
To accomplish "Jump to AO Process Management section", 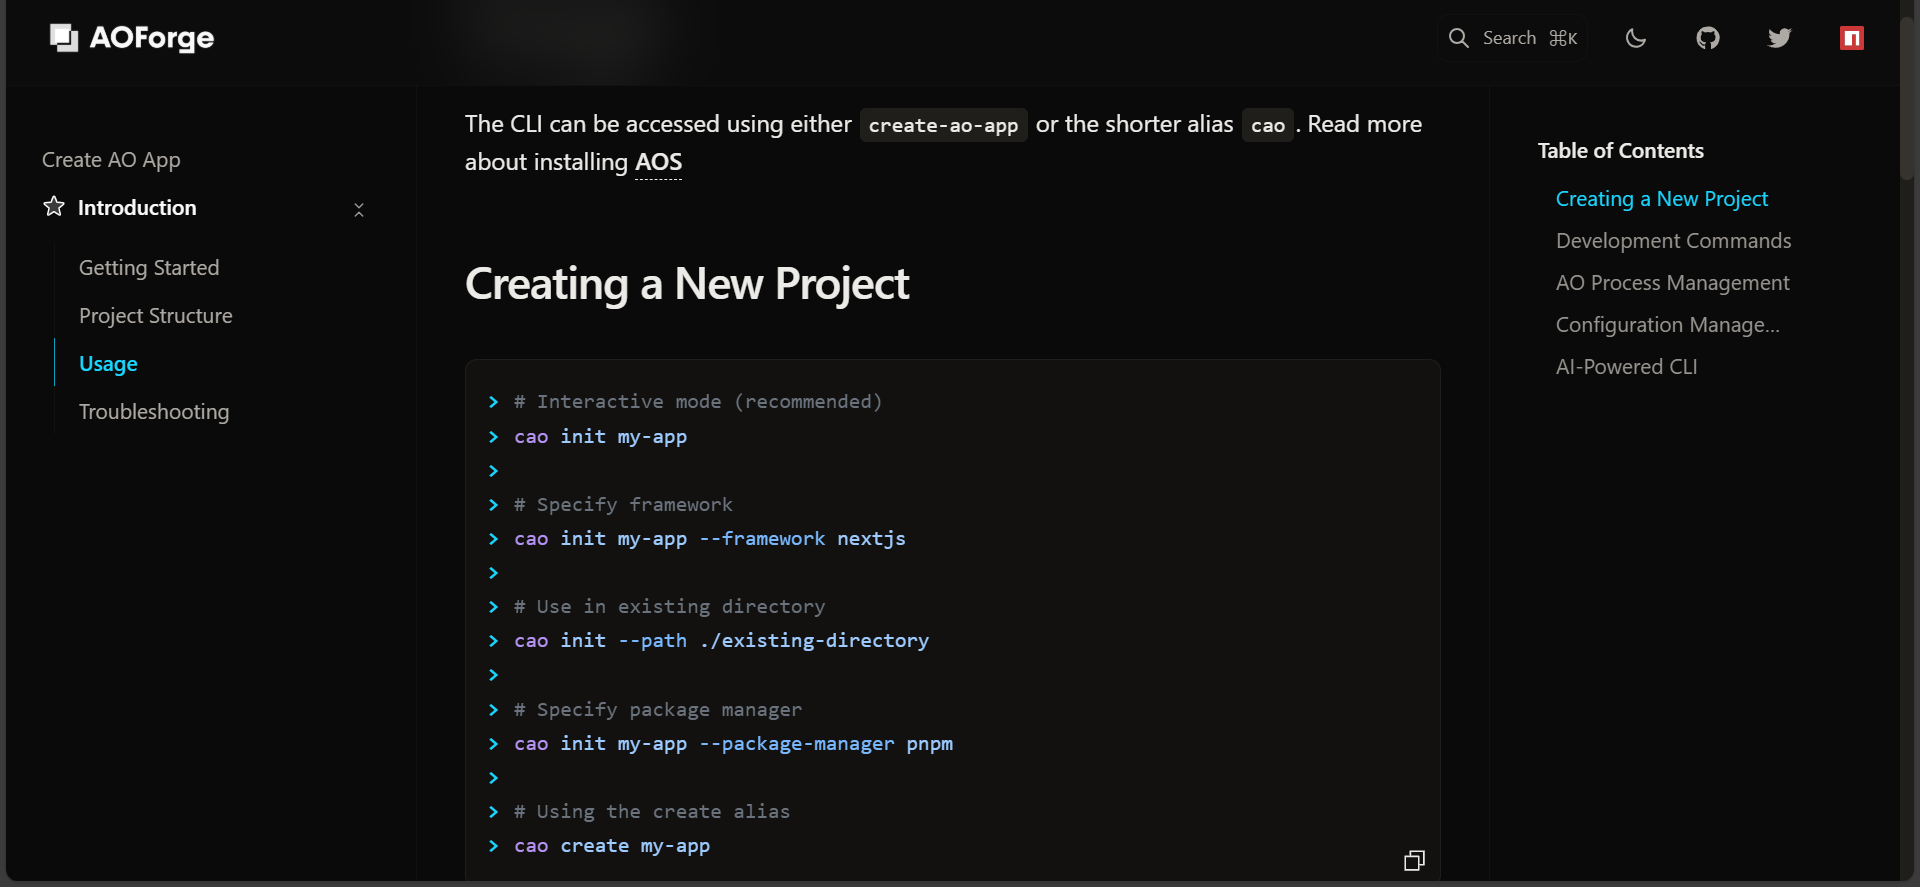I will tap(1672, 283).
